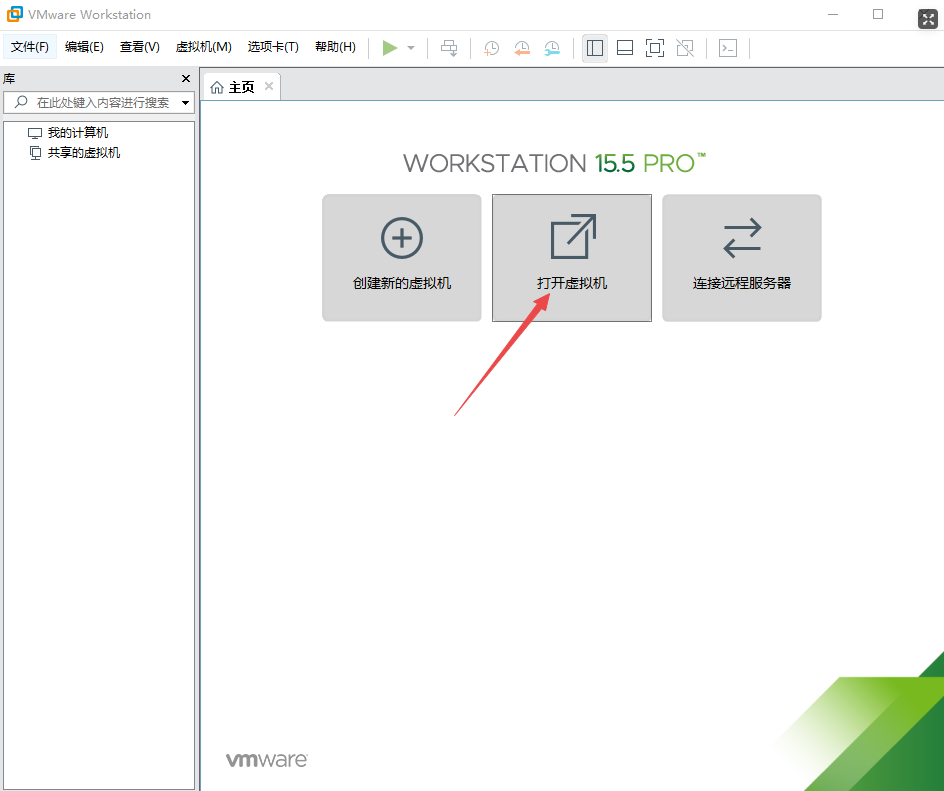Switch to the 主页 tab
Viewport: 944px width, 791px height.
tap(241, 87)
